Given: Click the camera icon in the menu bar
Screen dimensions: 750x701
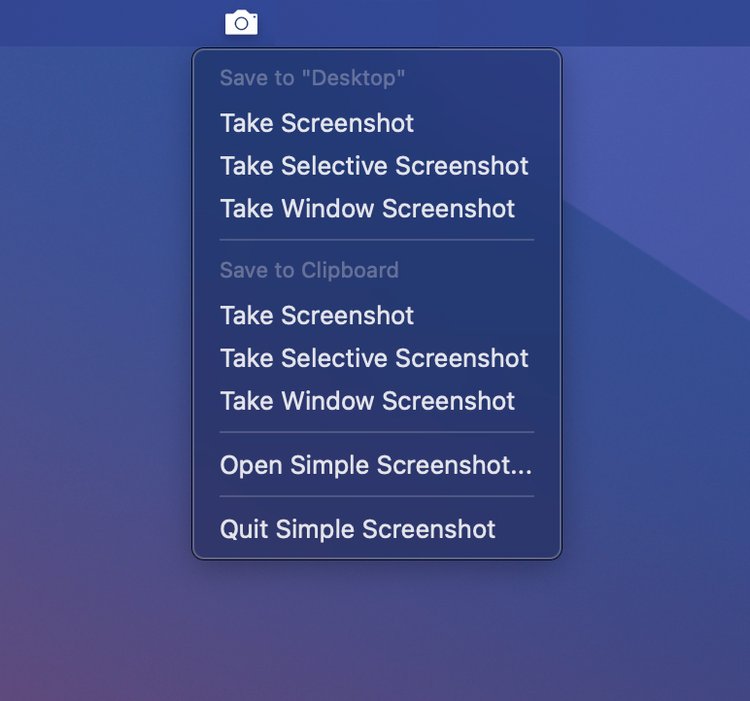Looking at the screenshot, I should pos(241,22).
